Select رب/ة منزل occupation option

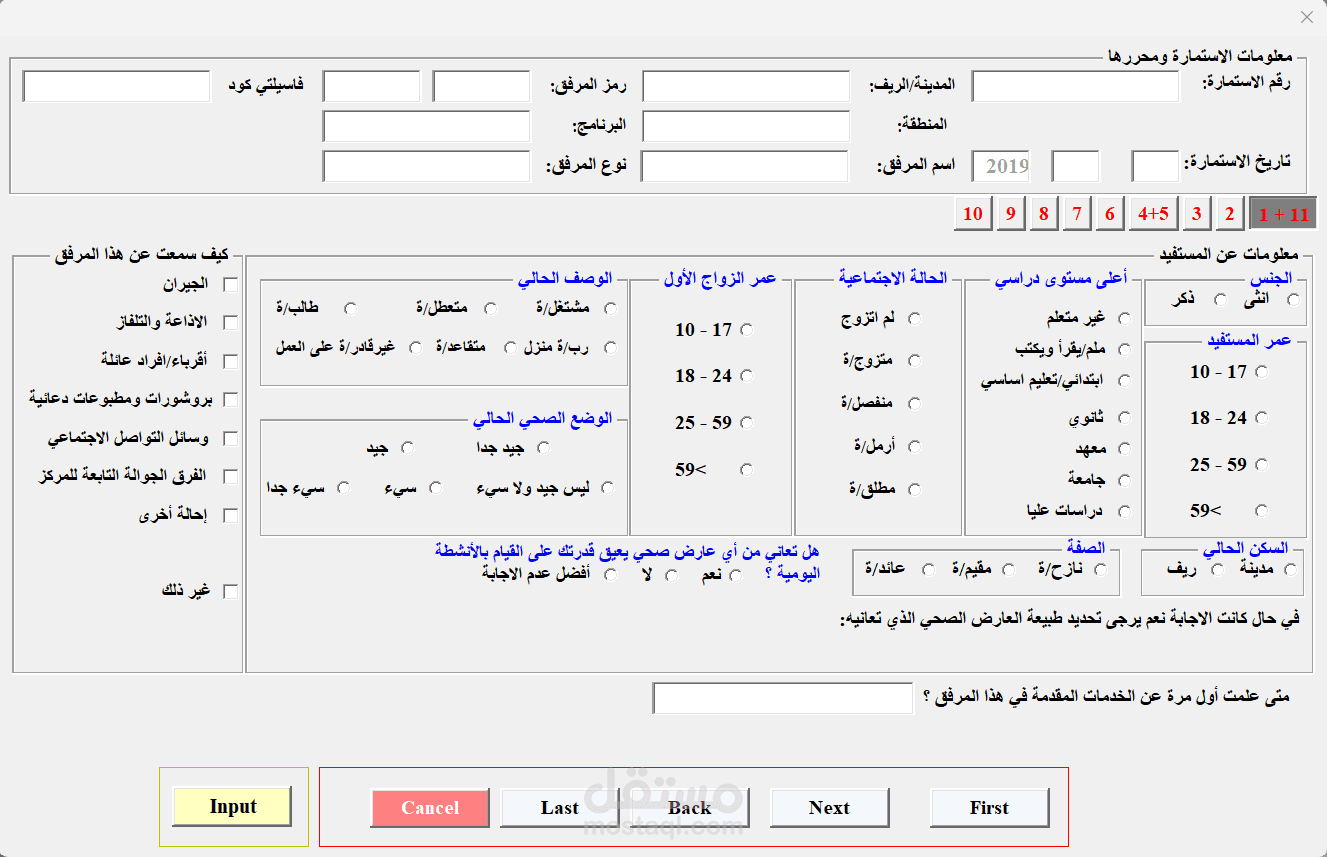point(610,347)
